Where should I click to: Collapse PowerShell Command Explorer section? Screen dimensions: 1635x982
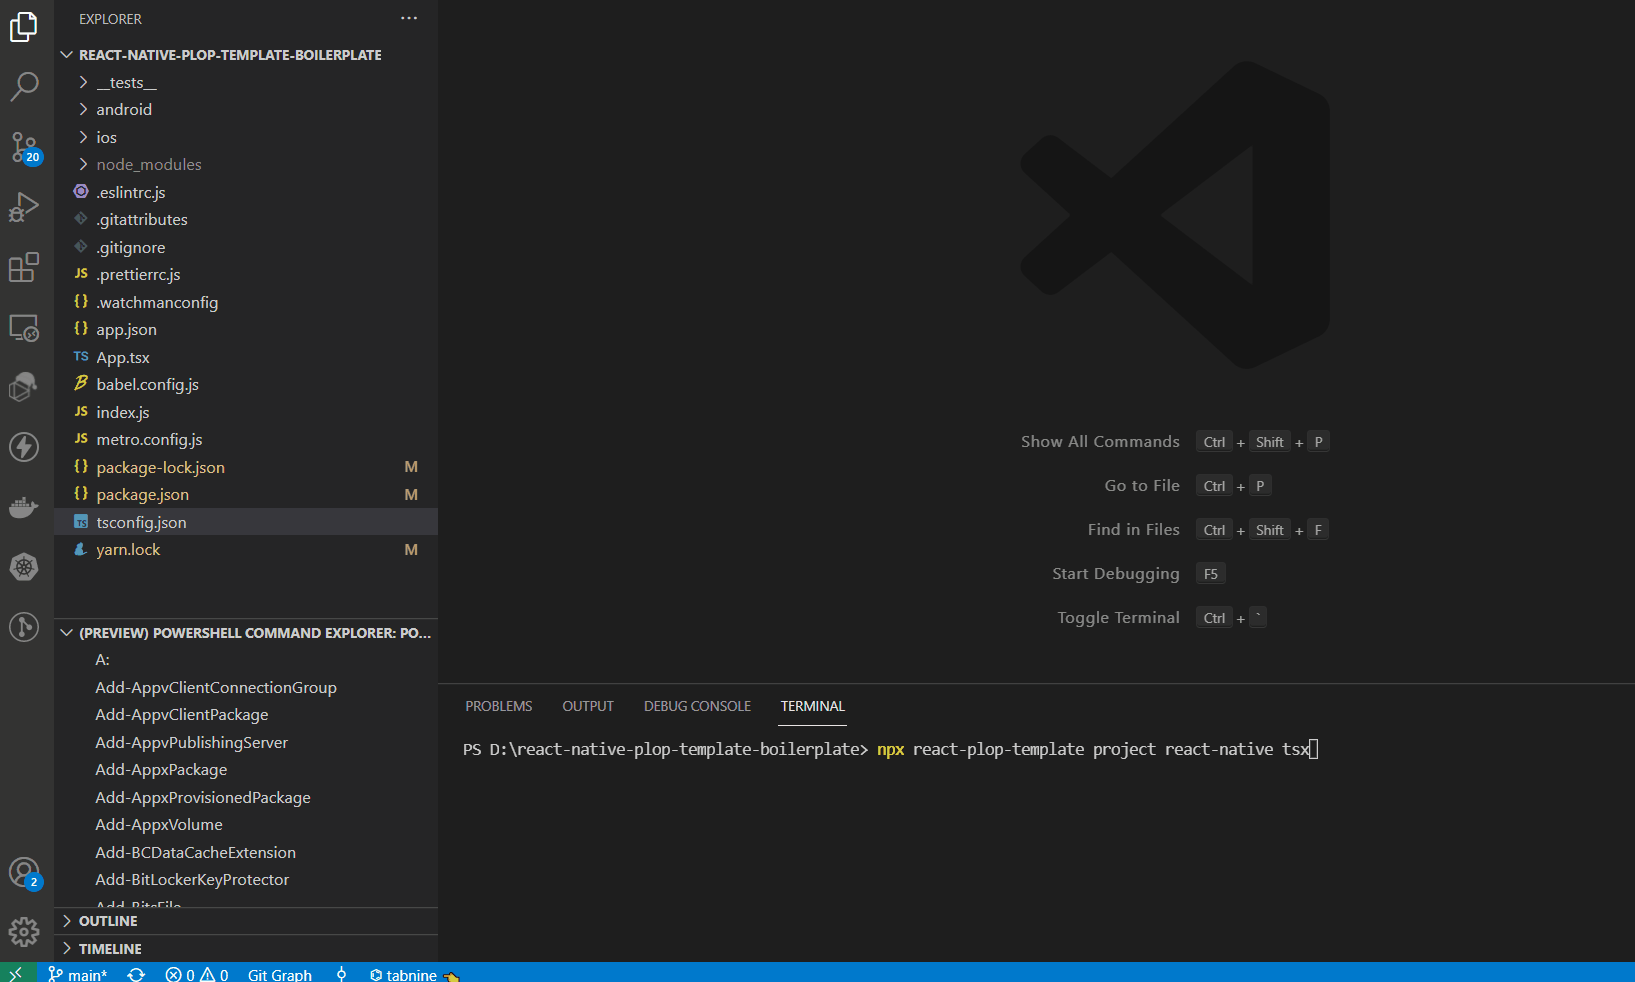246,633
